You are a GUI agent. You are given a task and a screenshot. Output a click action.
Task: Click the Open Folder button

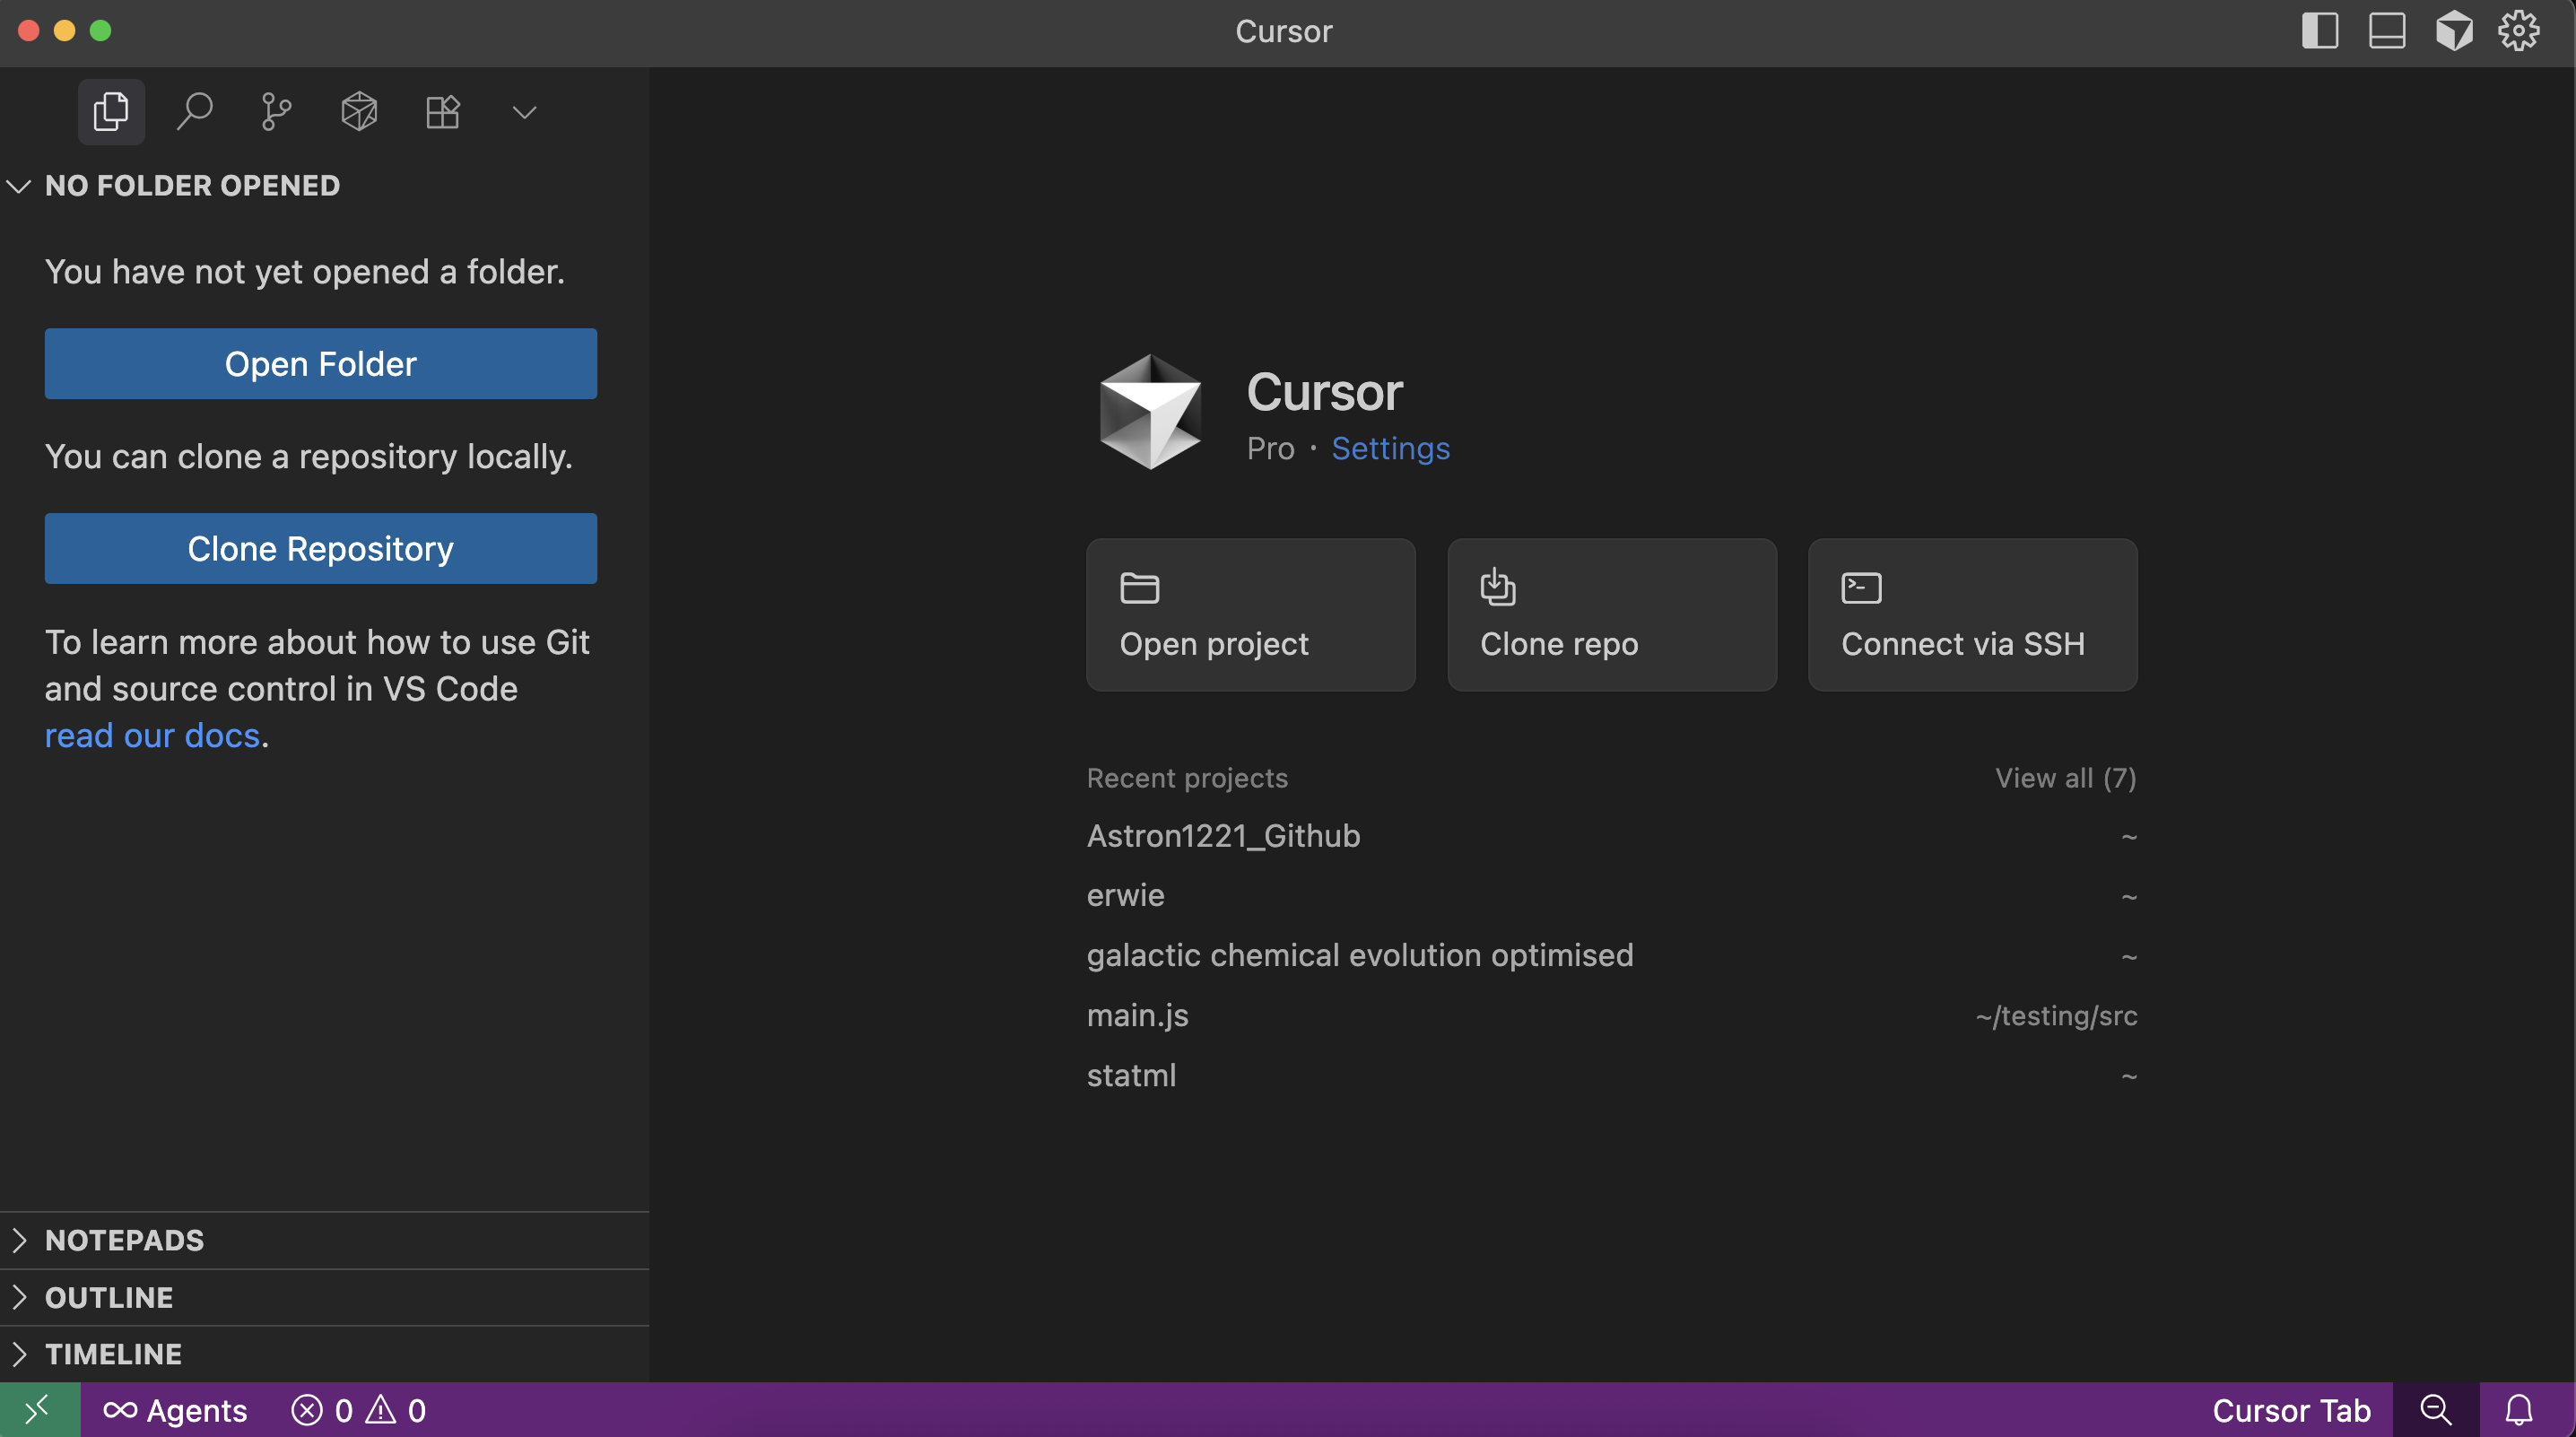321,364
